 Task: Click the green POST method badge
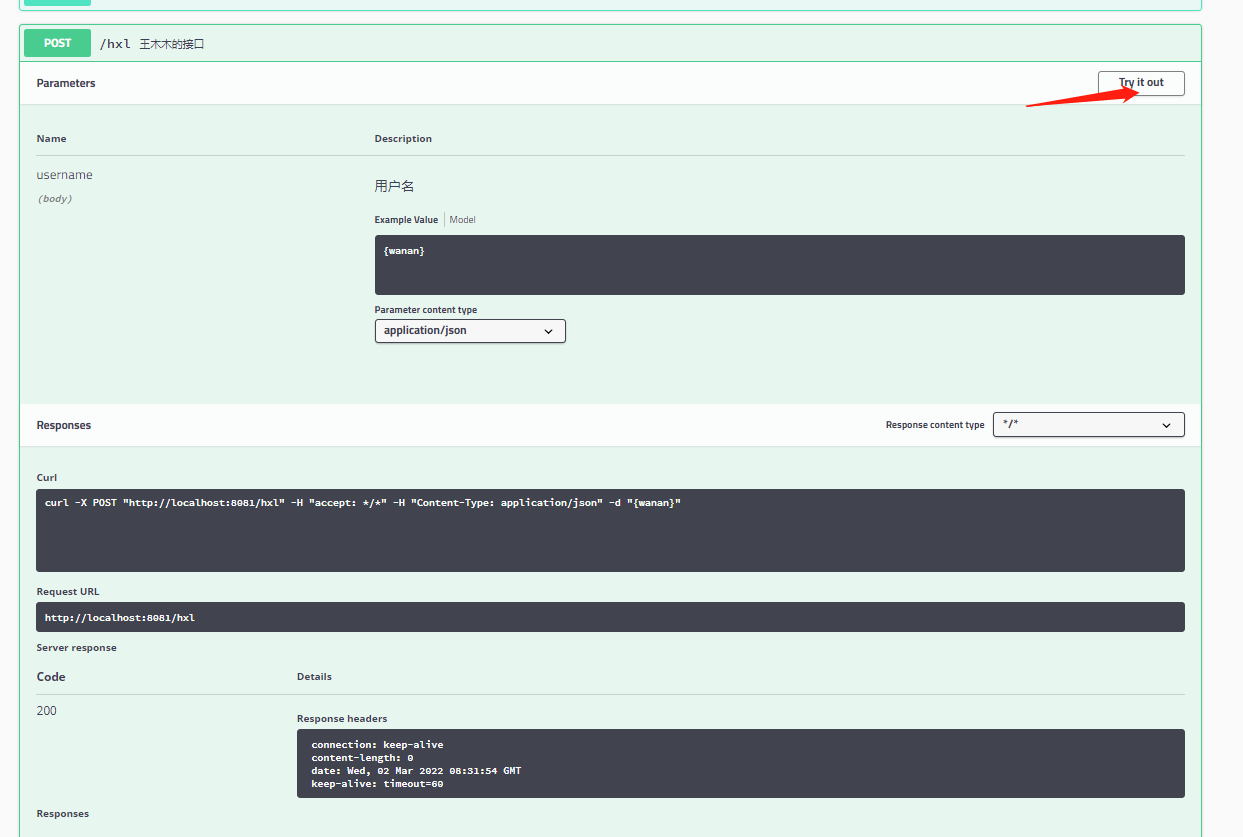click(58, 43)
